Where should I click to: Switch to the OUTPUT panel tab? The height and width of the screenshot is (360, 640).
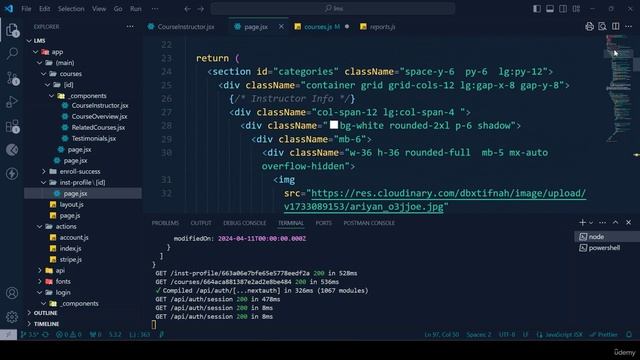[201, 223]
